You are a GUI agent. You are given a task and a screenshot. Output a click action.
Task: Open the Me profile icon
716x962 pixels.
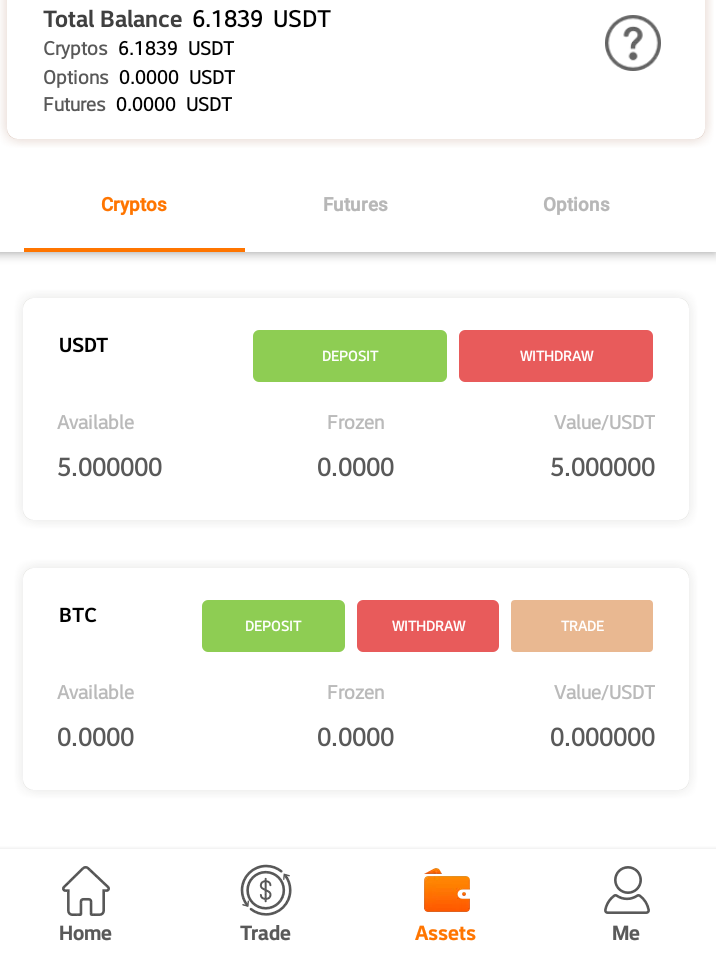[x=626, y=890]
